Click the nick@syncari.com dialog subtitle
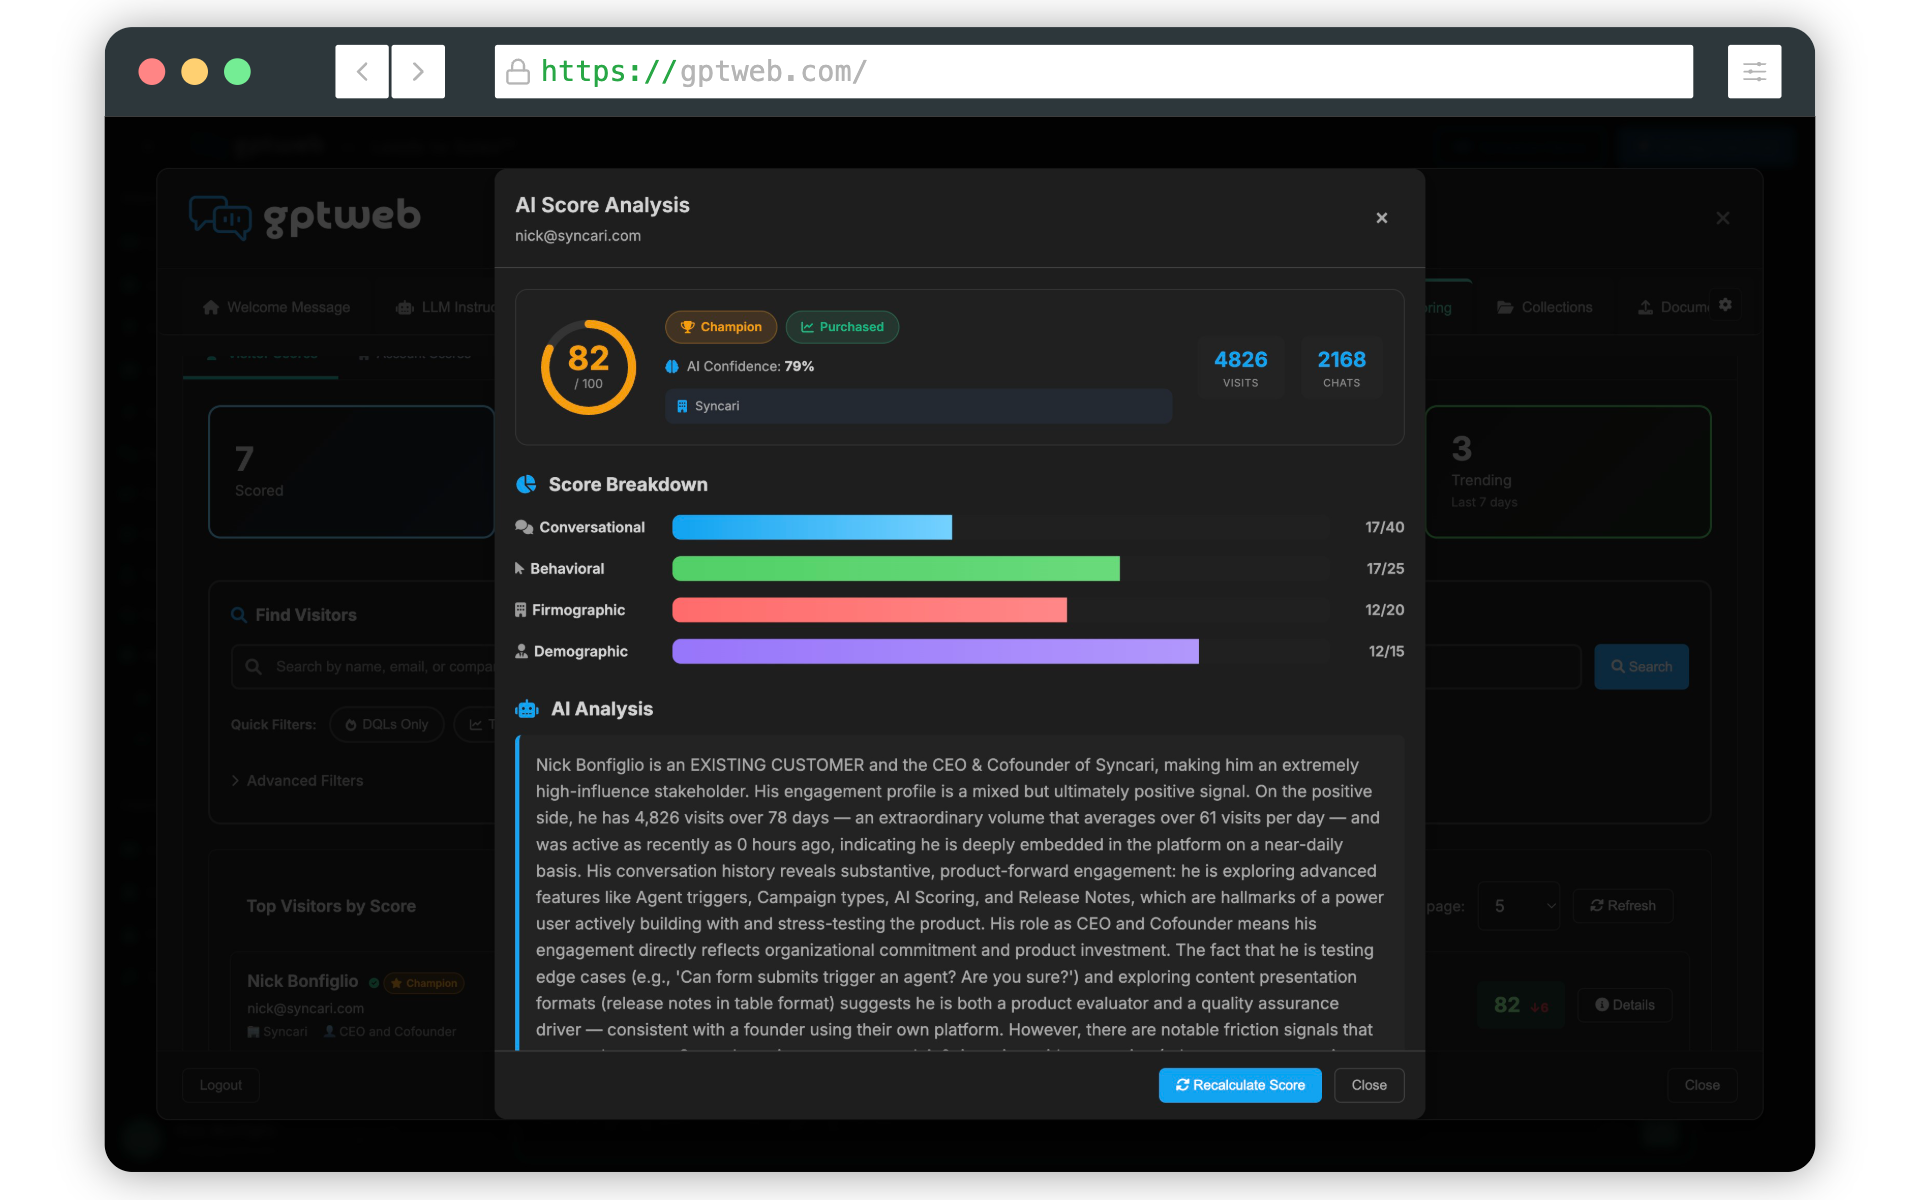The width and height of the screenshot is (1920, 1200). (578, 236)
